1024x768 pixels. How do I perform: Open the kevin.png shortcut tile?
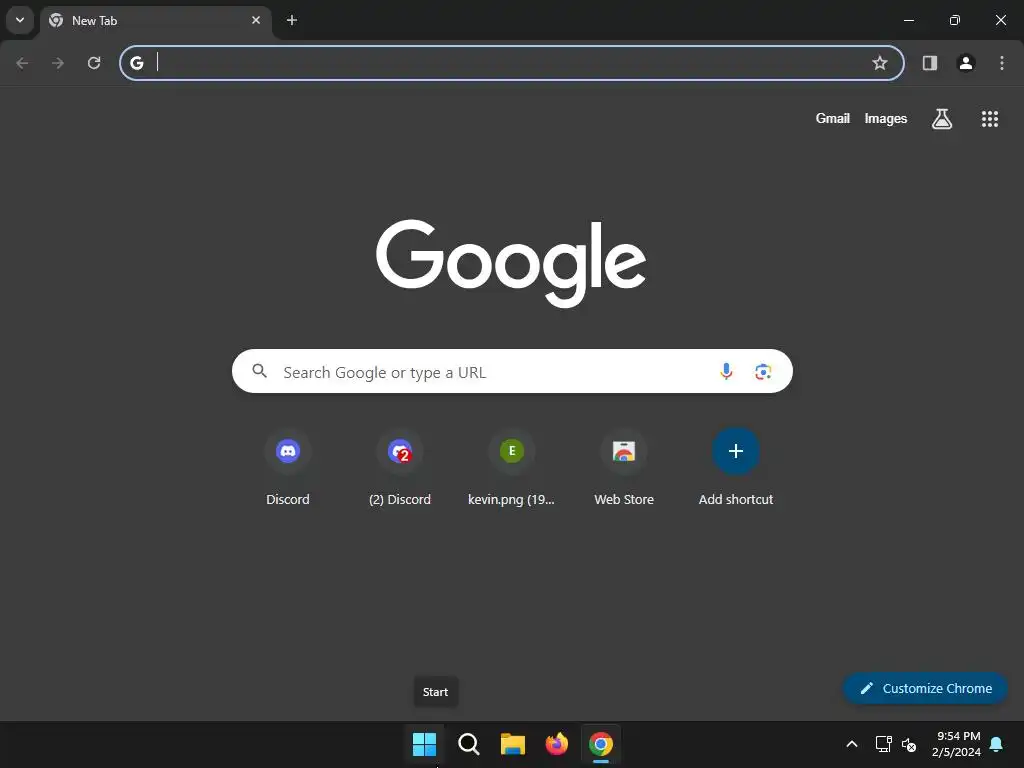511,469
